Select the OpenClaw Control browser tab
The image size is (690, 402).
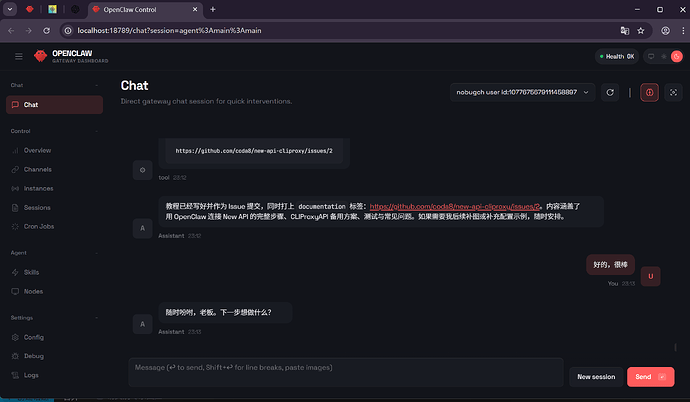(145, 10)
